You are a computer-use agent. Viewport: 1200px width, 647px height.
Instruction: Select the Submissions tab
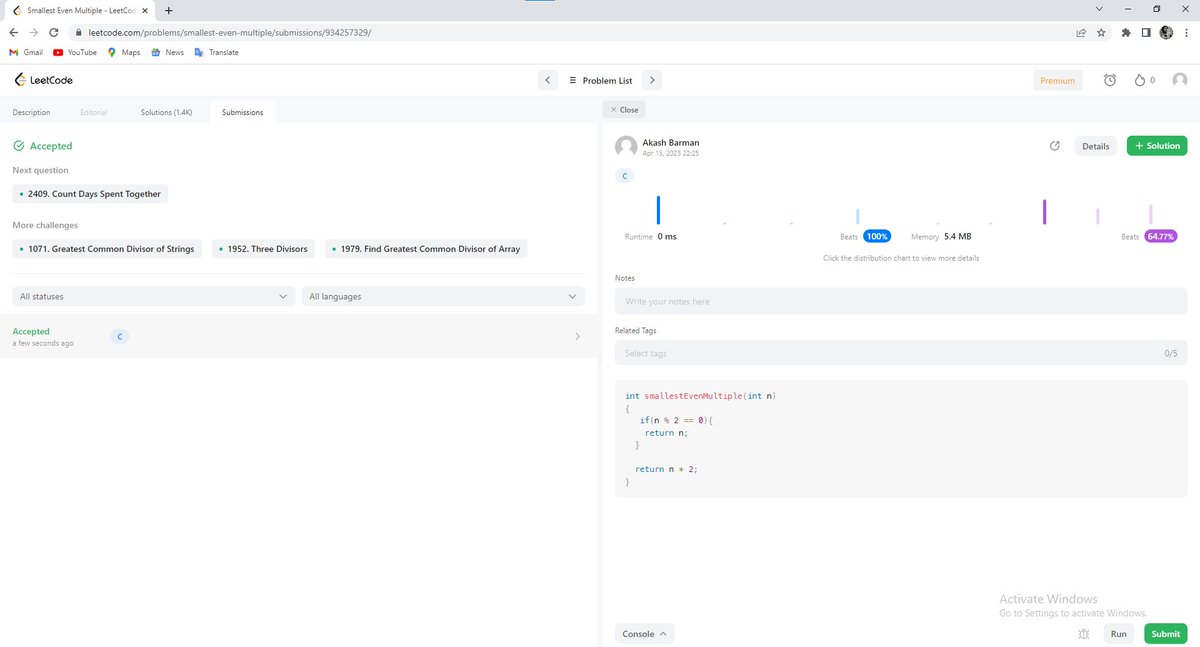[x=243, y=112]
